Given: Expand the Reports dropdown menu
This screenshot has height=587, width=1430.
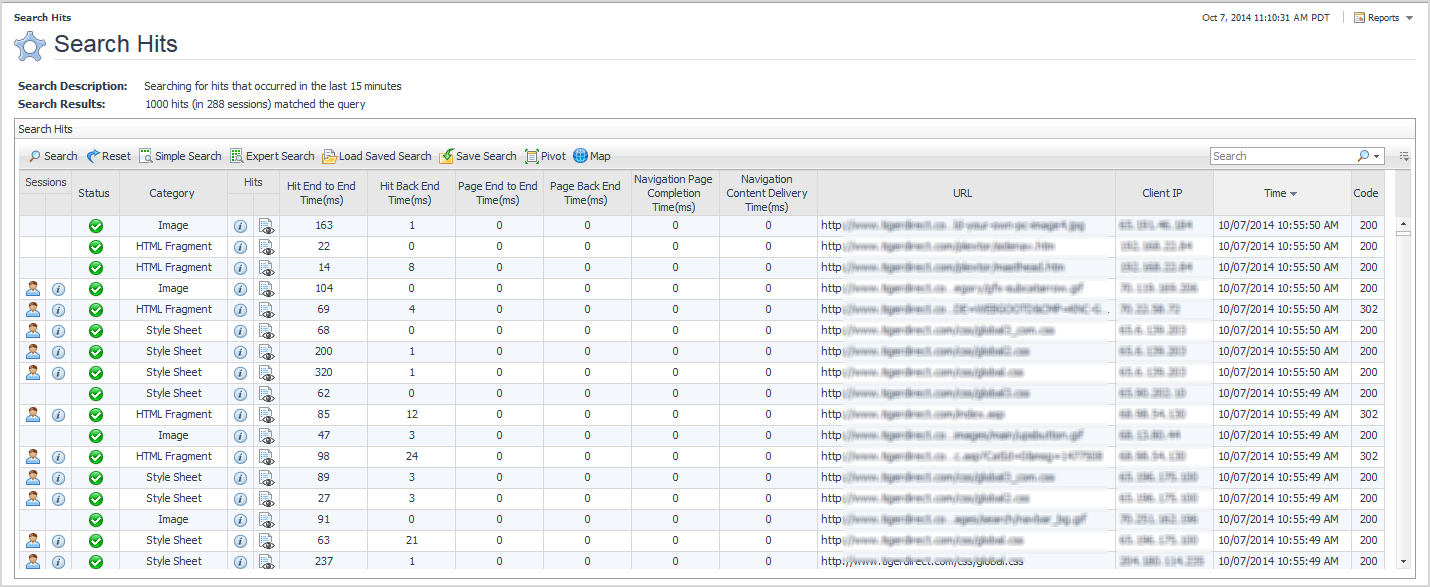Looking at the screenshot, I should point(1383,18).
